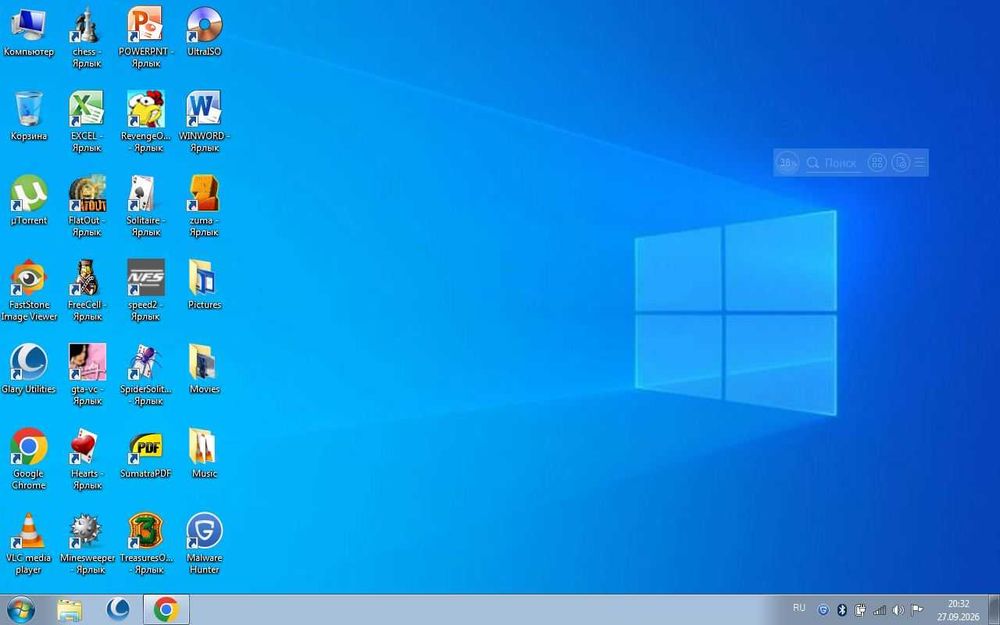Switch to Chrome taskbar button
Screen dimensions: 1000x625
166,610
